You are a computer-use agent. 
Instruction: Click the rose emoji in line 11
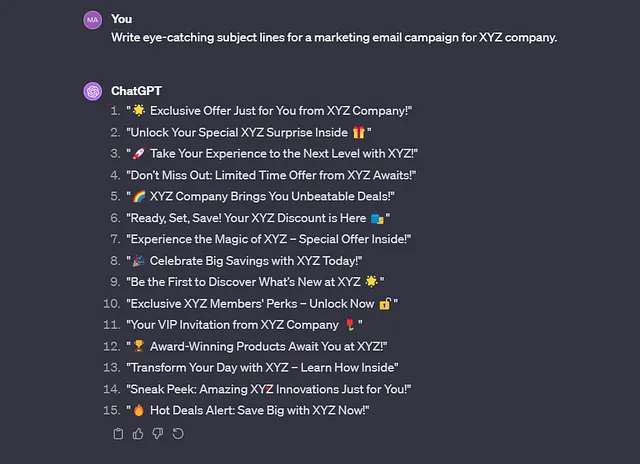pos(350,325)
